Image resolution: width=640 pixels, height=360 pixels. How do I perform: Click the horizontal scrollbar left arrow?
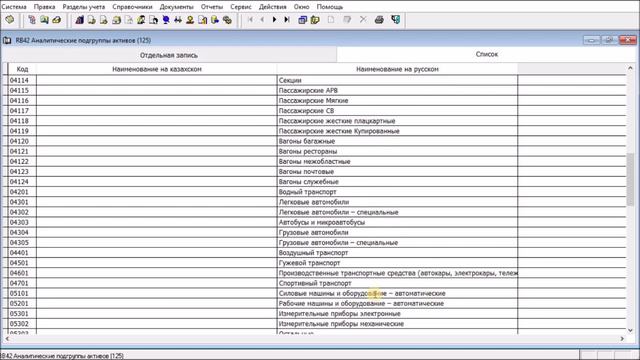click(7, 339)
